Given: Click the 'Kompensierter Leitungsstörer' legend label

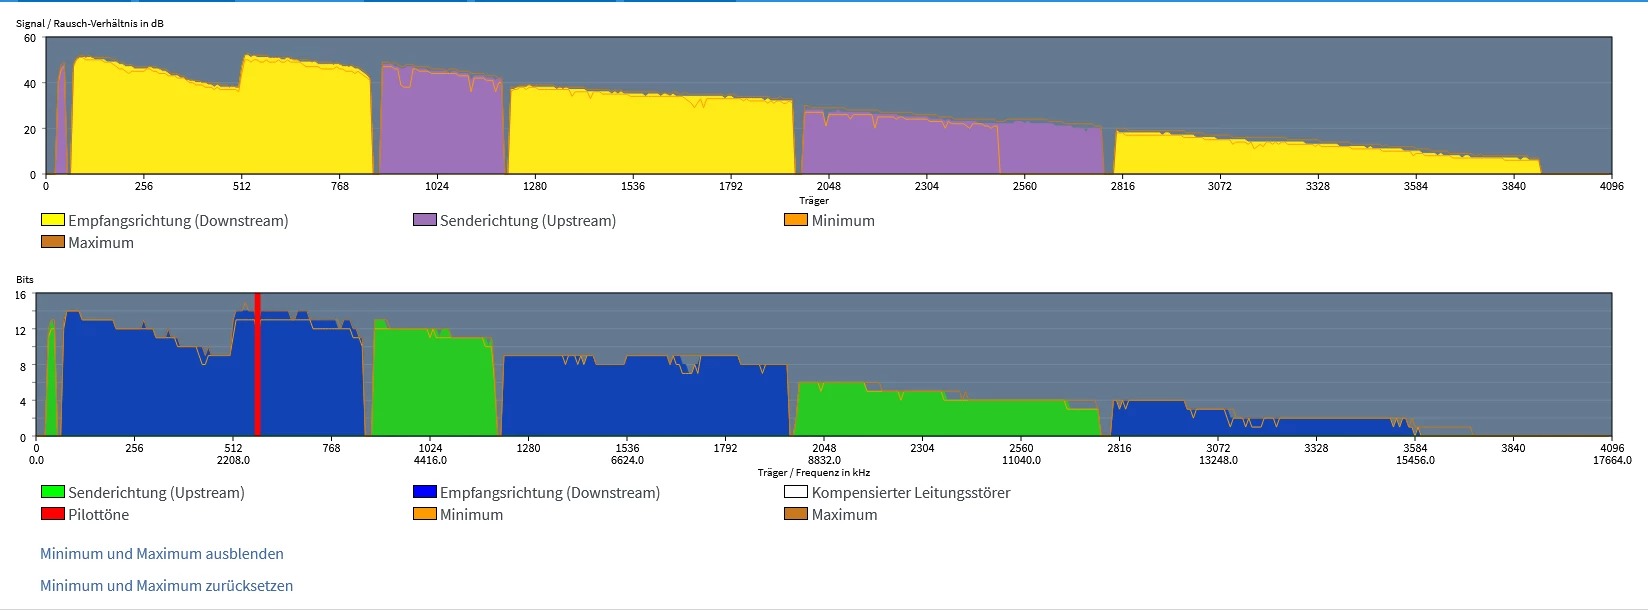Looking at the screenshot, I should coord(910,493).
